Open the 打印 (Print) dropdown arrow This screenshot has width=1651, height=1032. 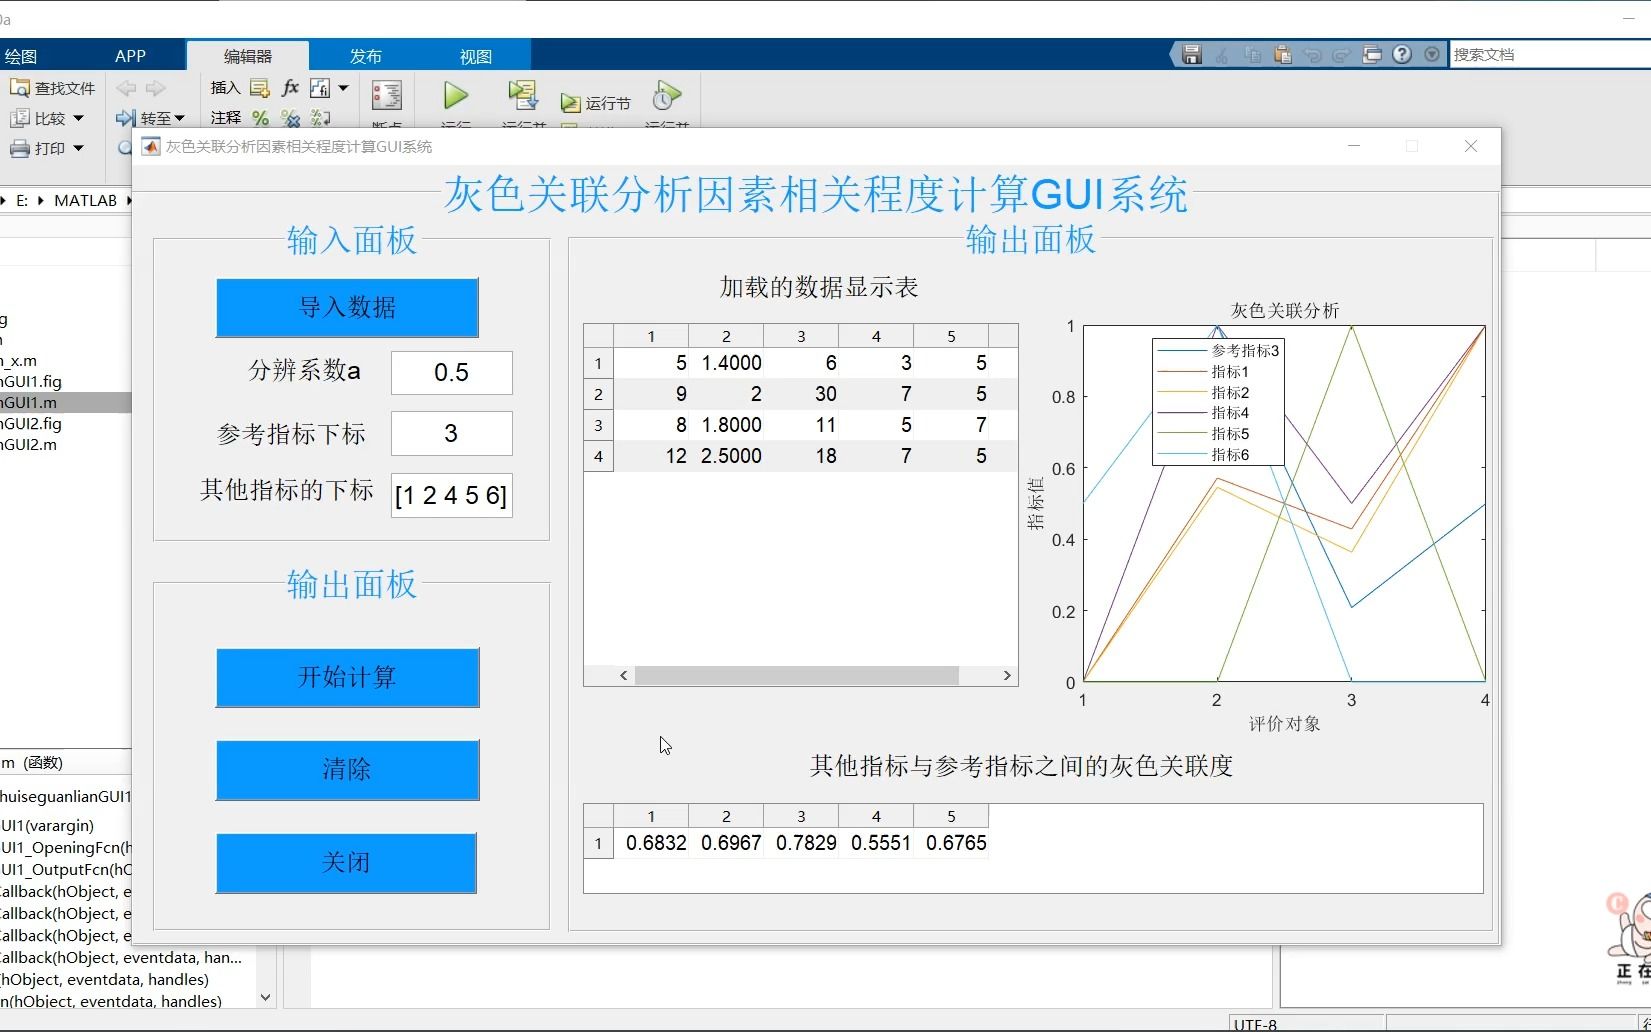pos(79,149)
